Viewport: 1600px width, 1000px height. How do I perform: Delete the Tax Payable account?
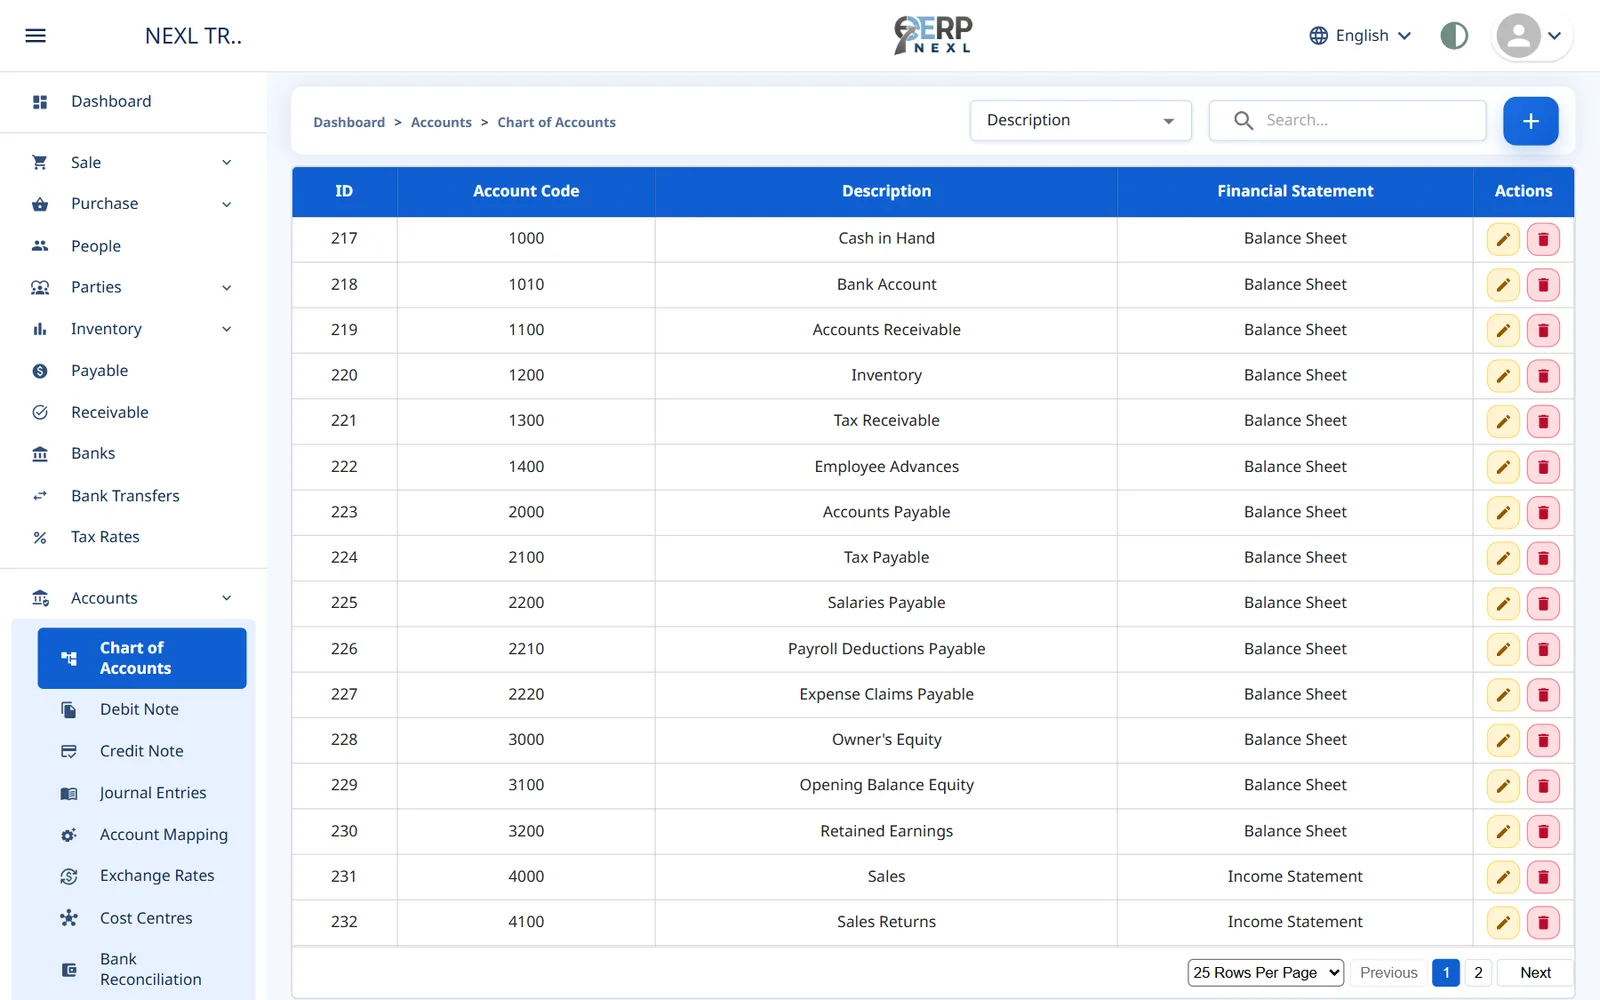pyautogui.click(x=1543, y=558)
